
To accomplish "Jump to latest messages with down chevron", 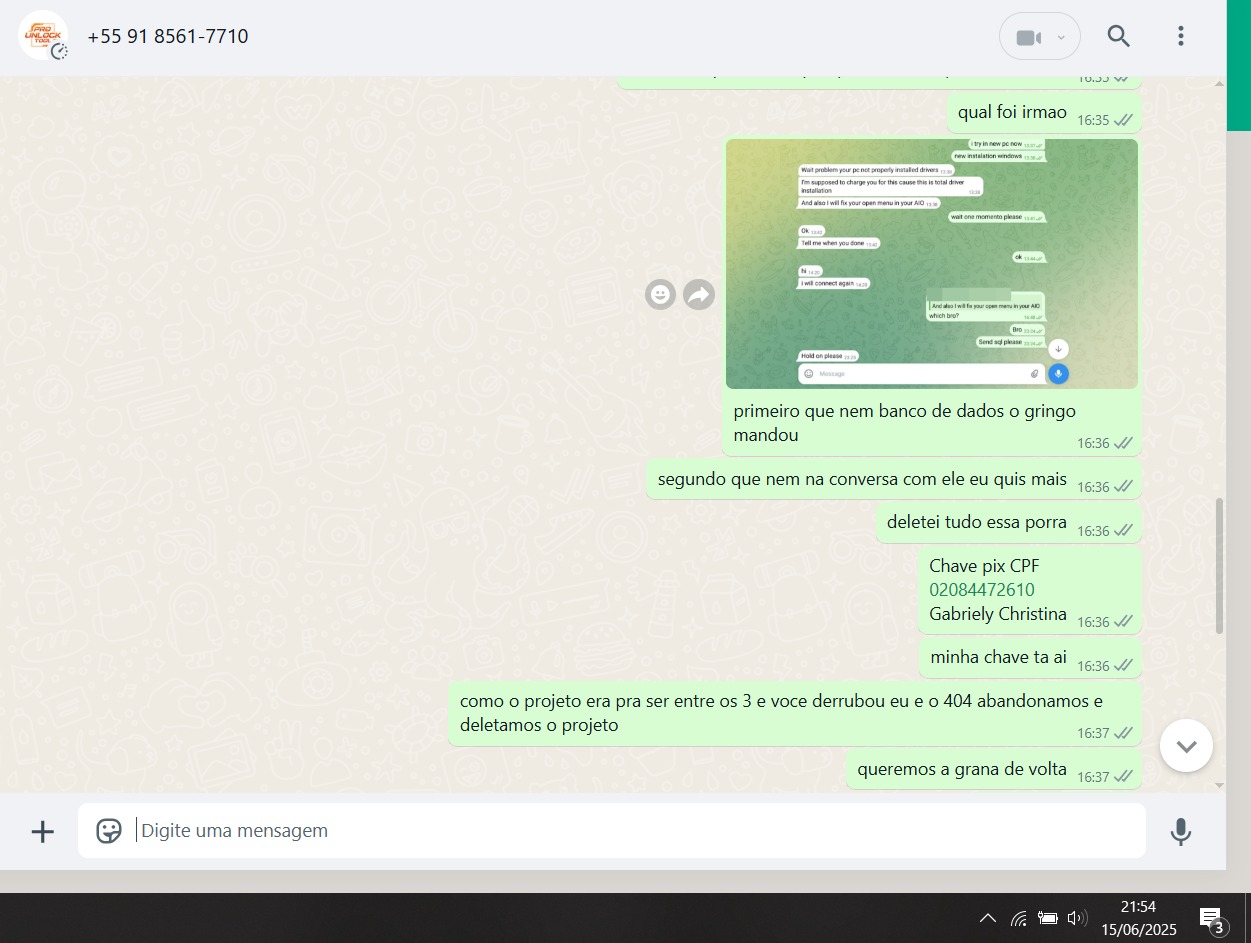I will point(1186,746).
